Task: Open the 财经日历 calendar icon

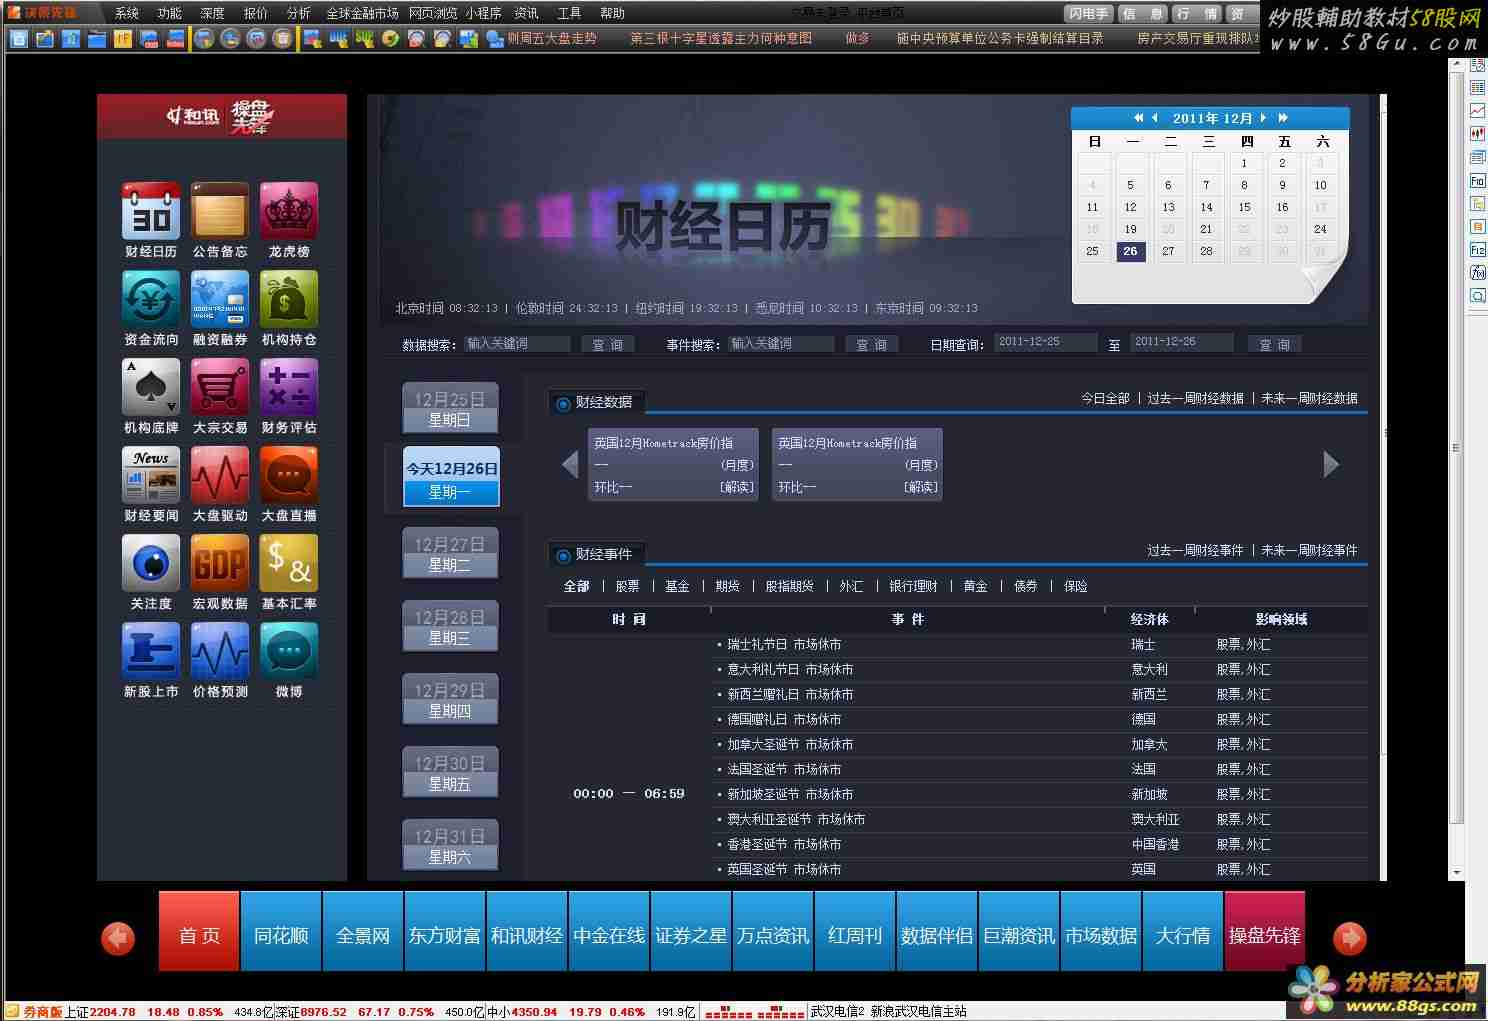Action: tap(151, 211)
